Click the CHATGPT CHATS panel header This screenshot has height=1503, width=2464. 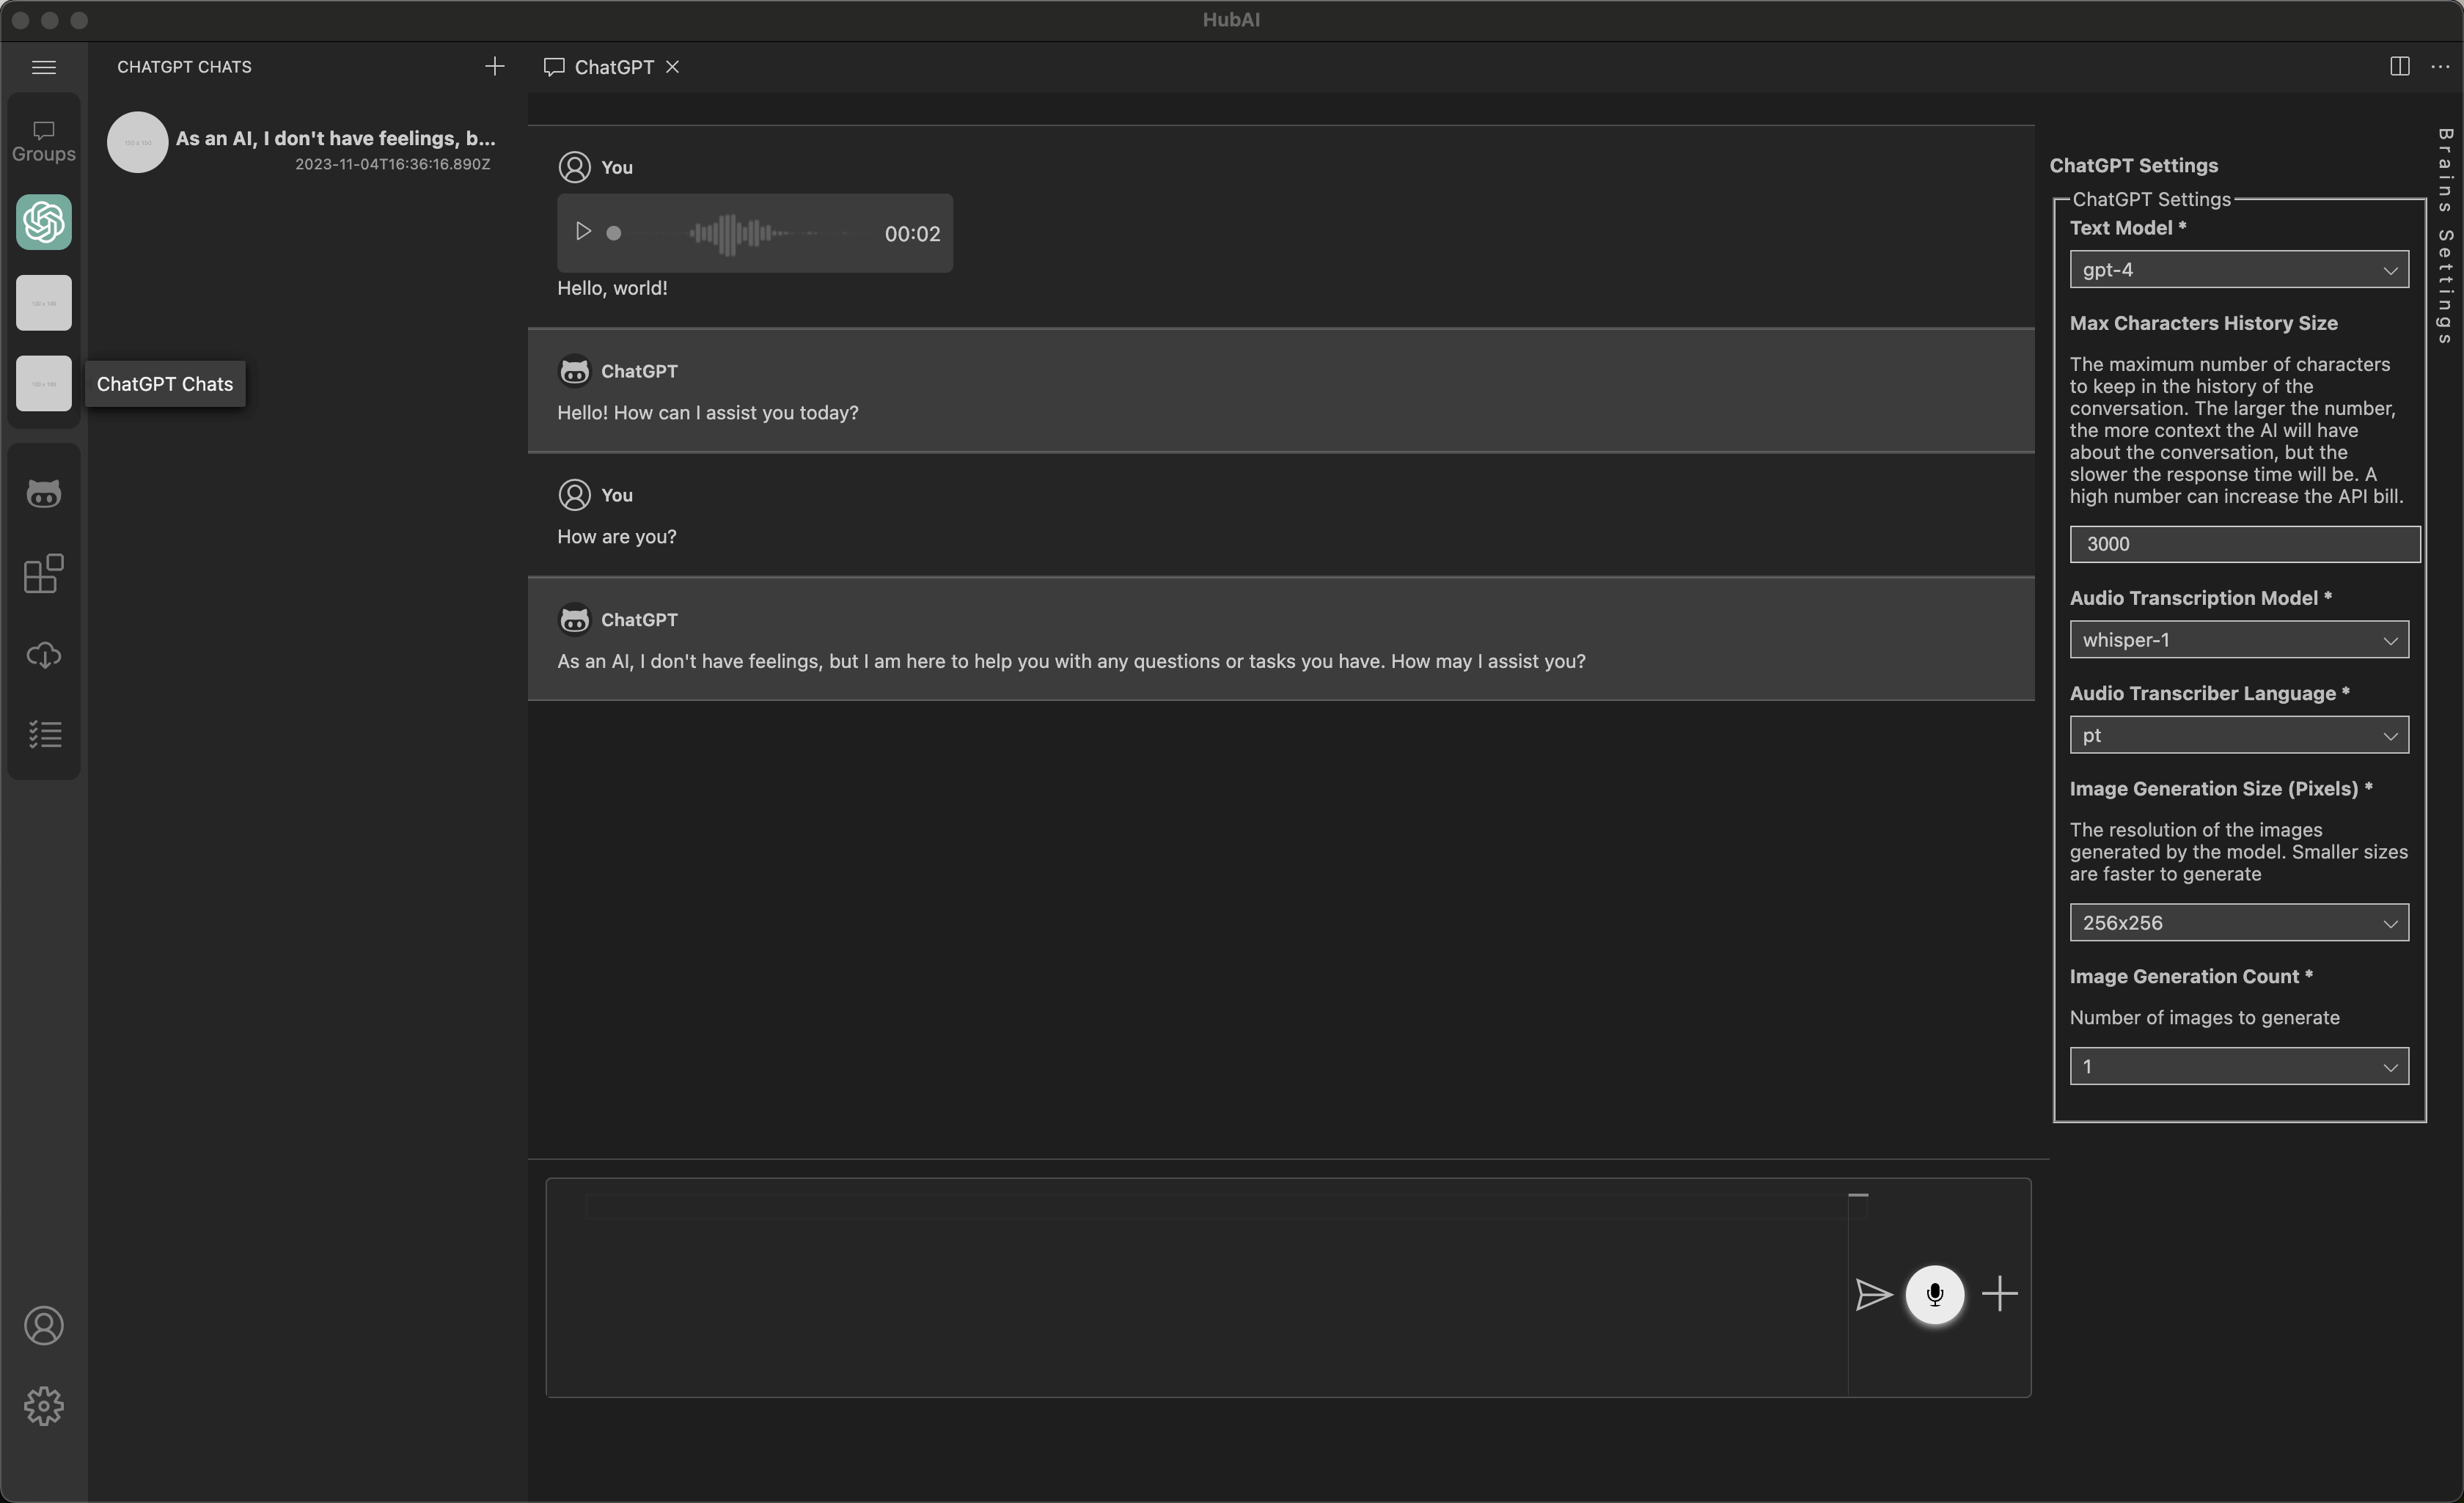[x=184, y=67]
